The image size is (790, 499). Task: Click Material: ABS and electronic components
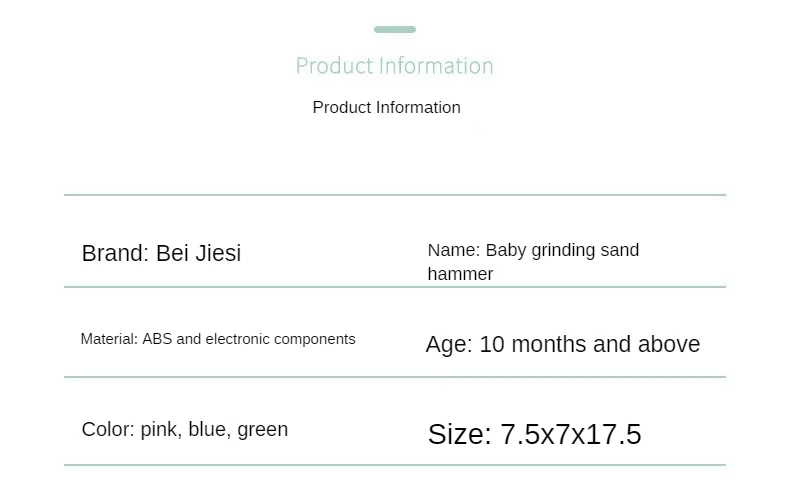pos(218,339)
